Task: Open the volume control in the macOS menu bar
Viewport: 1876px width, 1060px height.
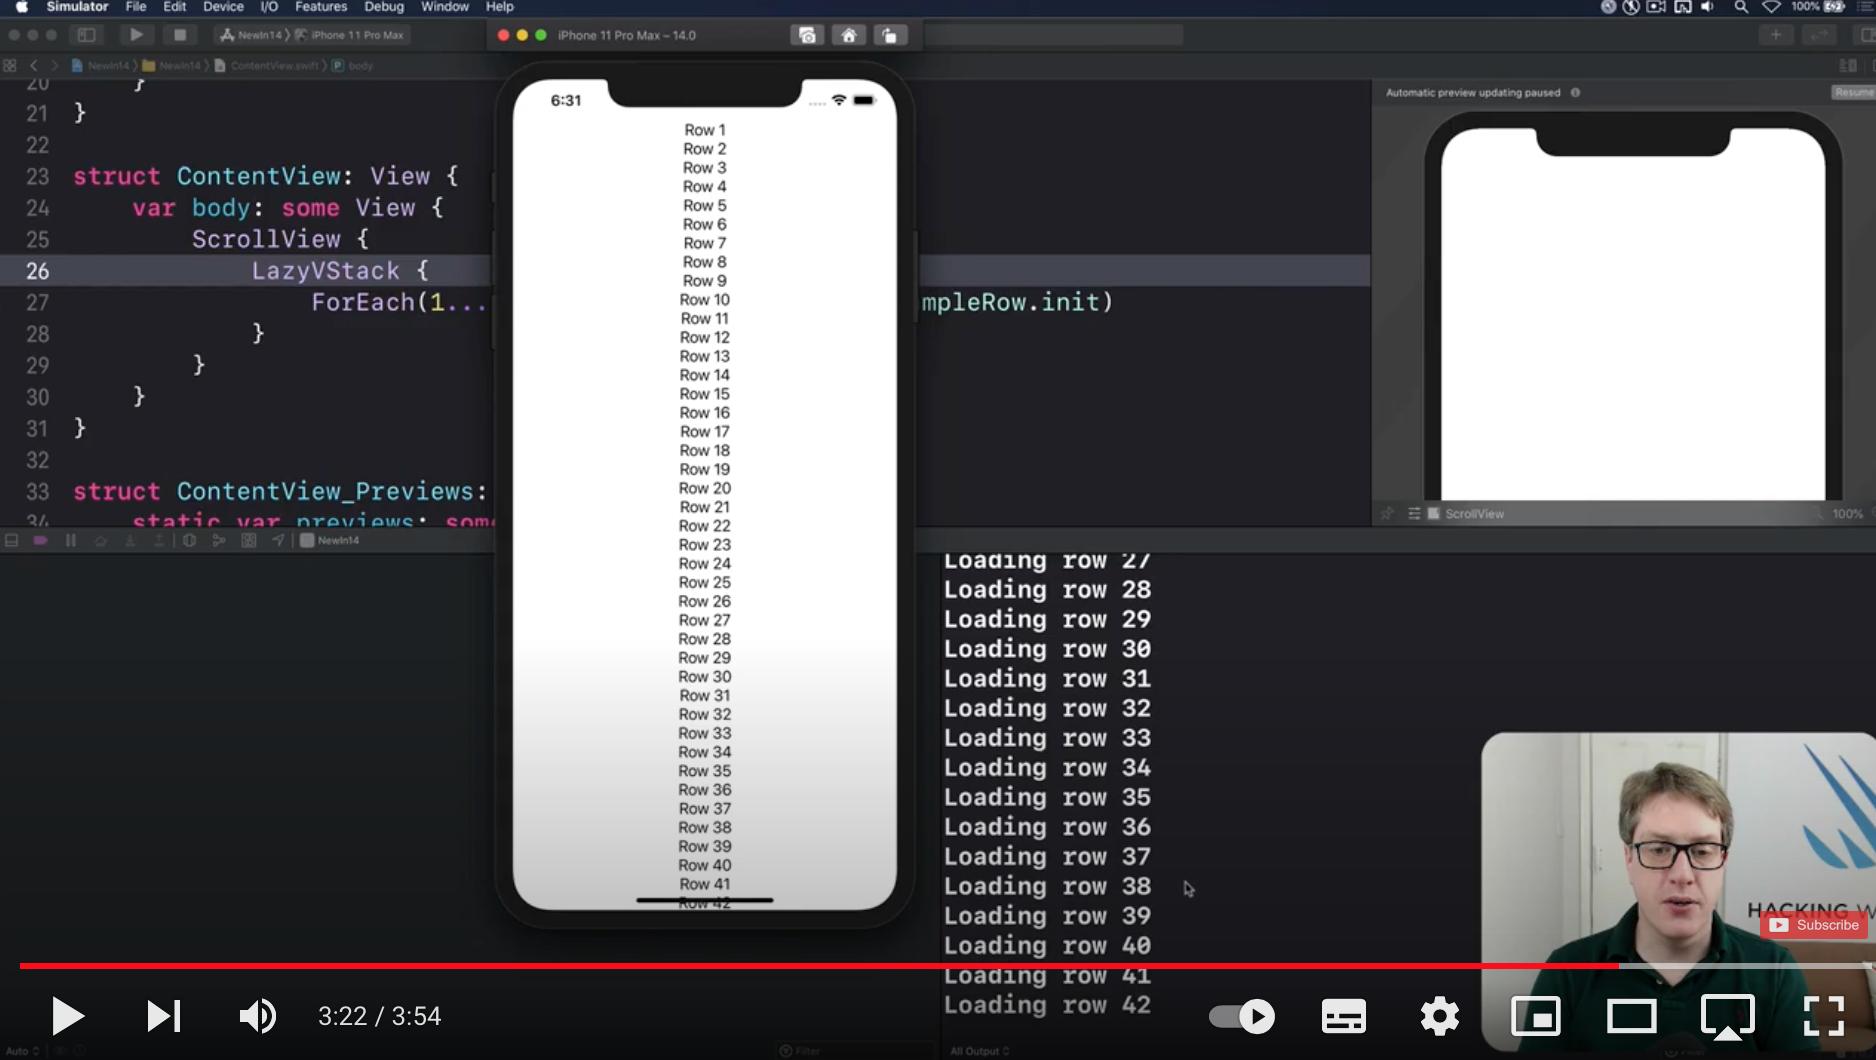Action: (1707, 7)
